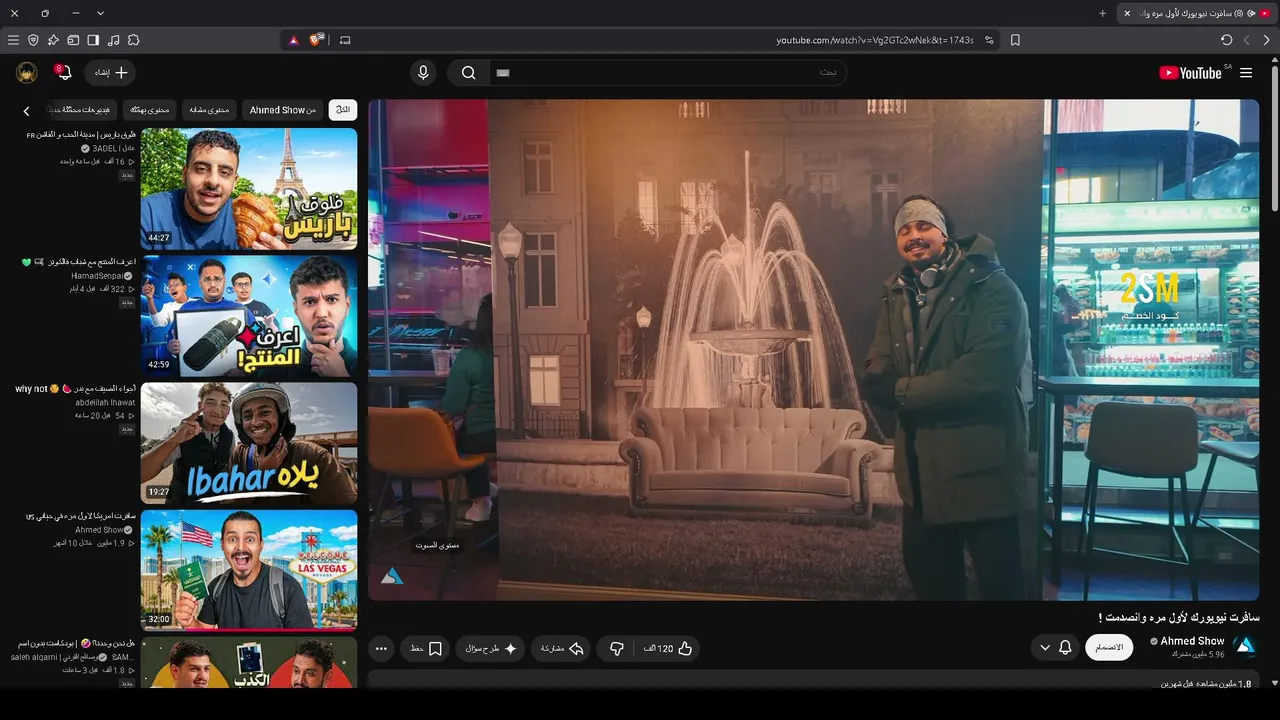Reload the current page
The height and width of the screenshot is (720, 1280).
1227,40
